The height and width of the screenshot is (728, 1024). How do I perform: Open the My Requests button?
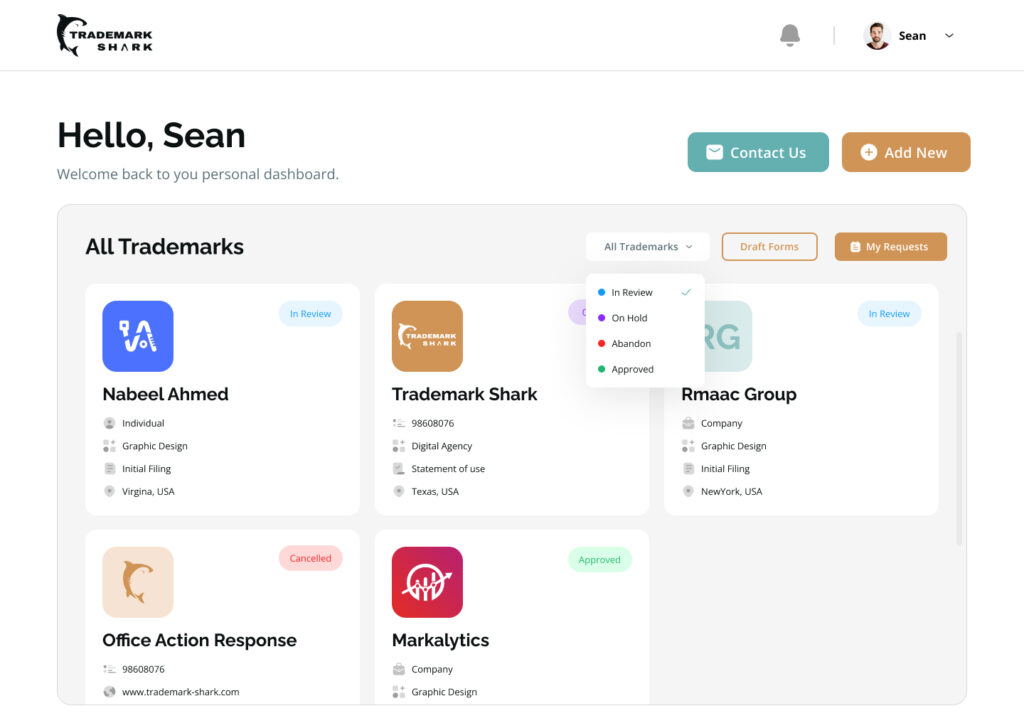tap(890, 247)
